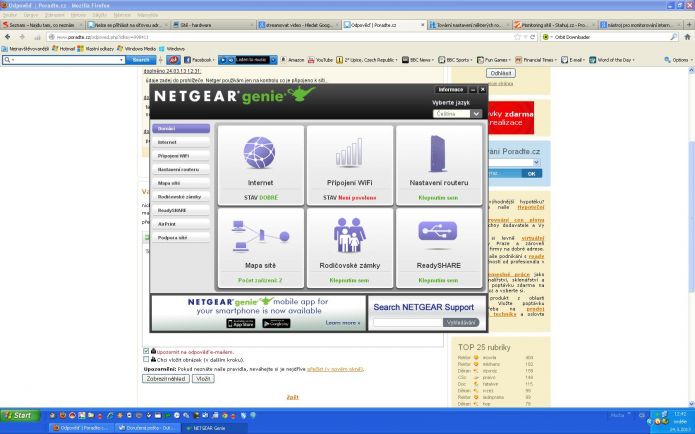Select Domácí in Genie sidebar
Viewport: 695px width, 434px height.
point(181,129)
